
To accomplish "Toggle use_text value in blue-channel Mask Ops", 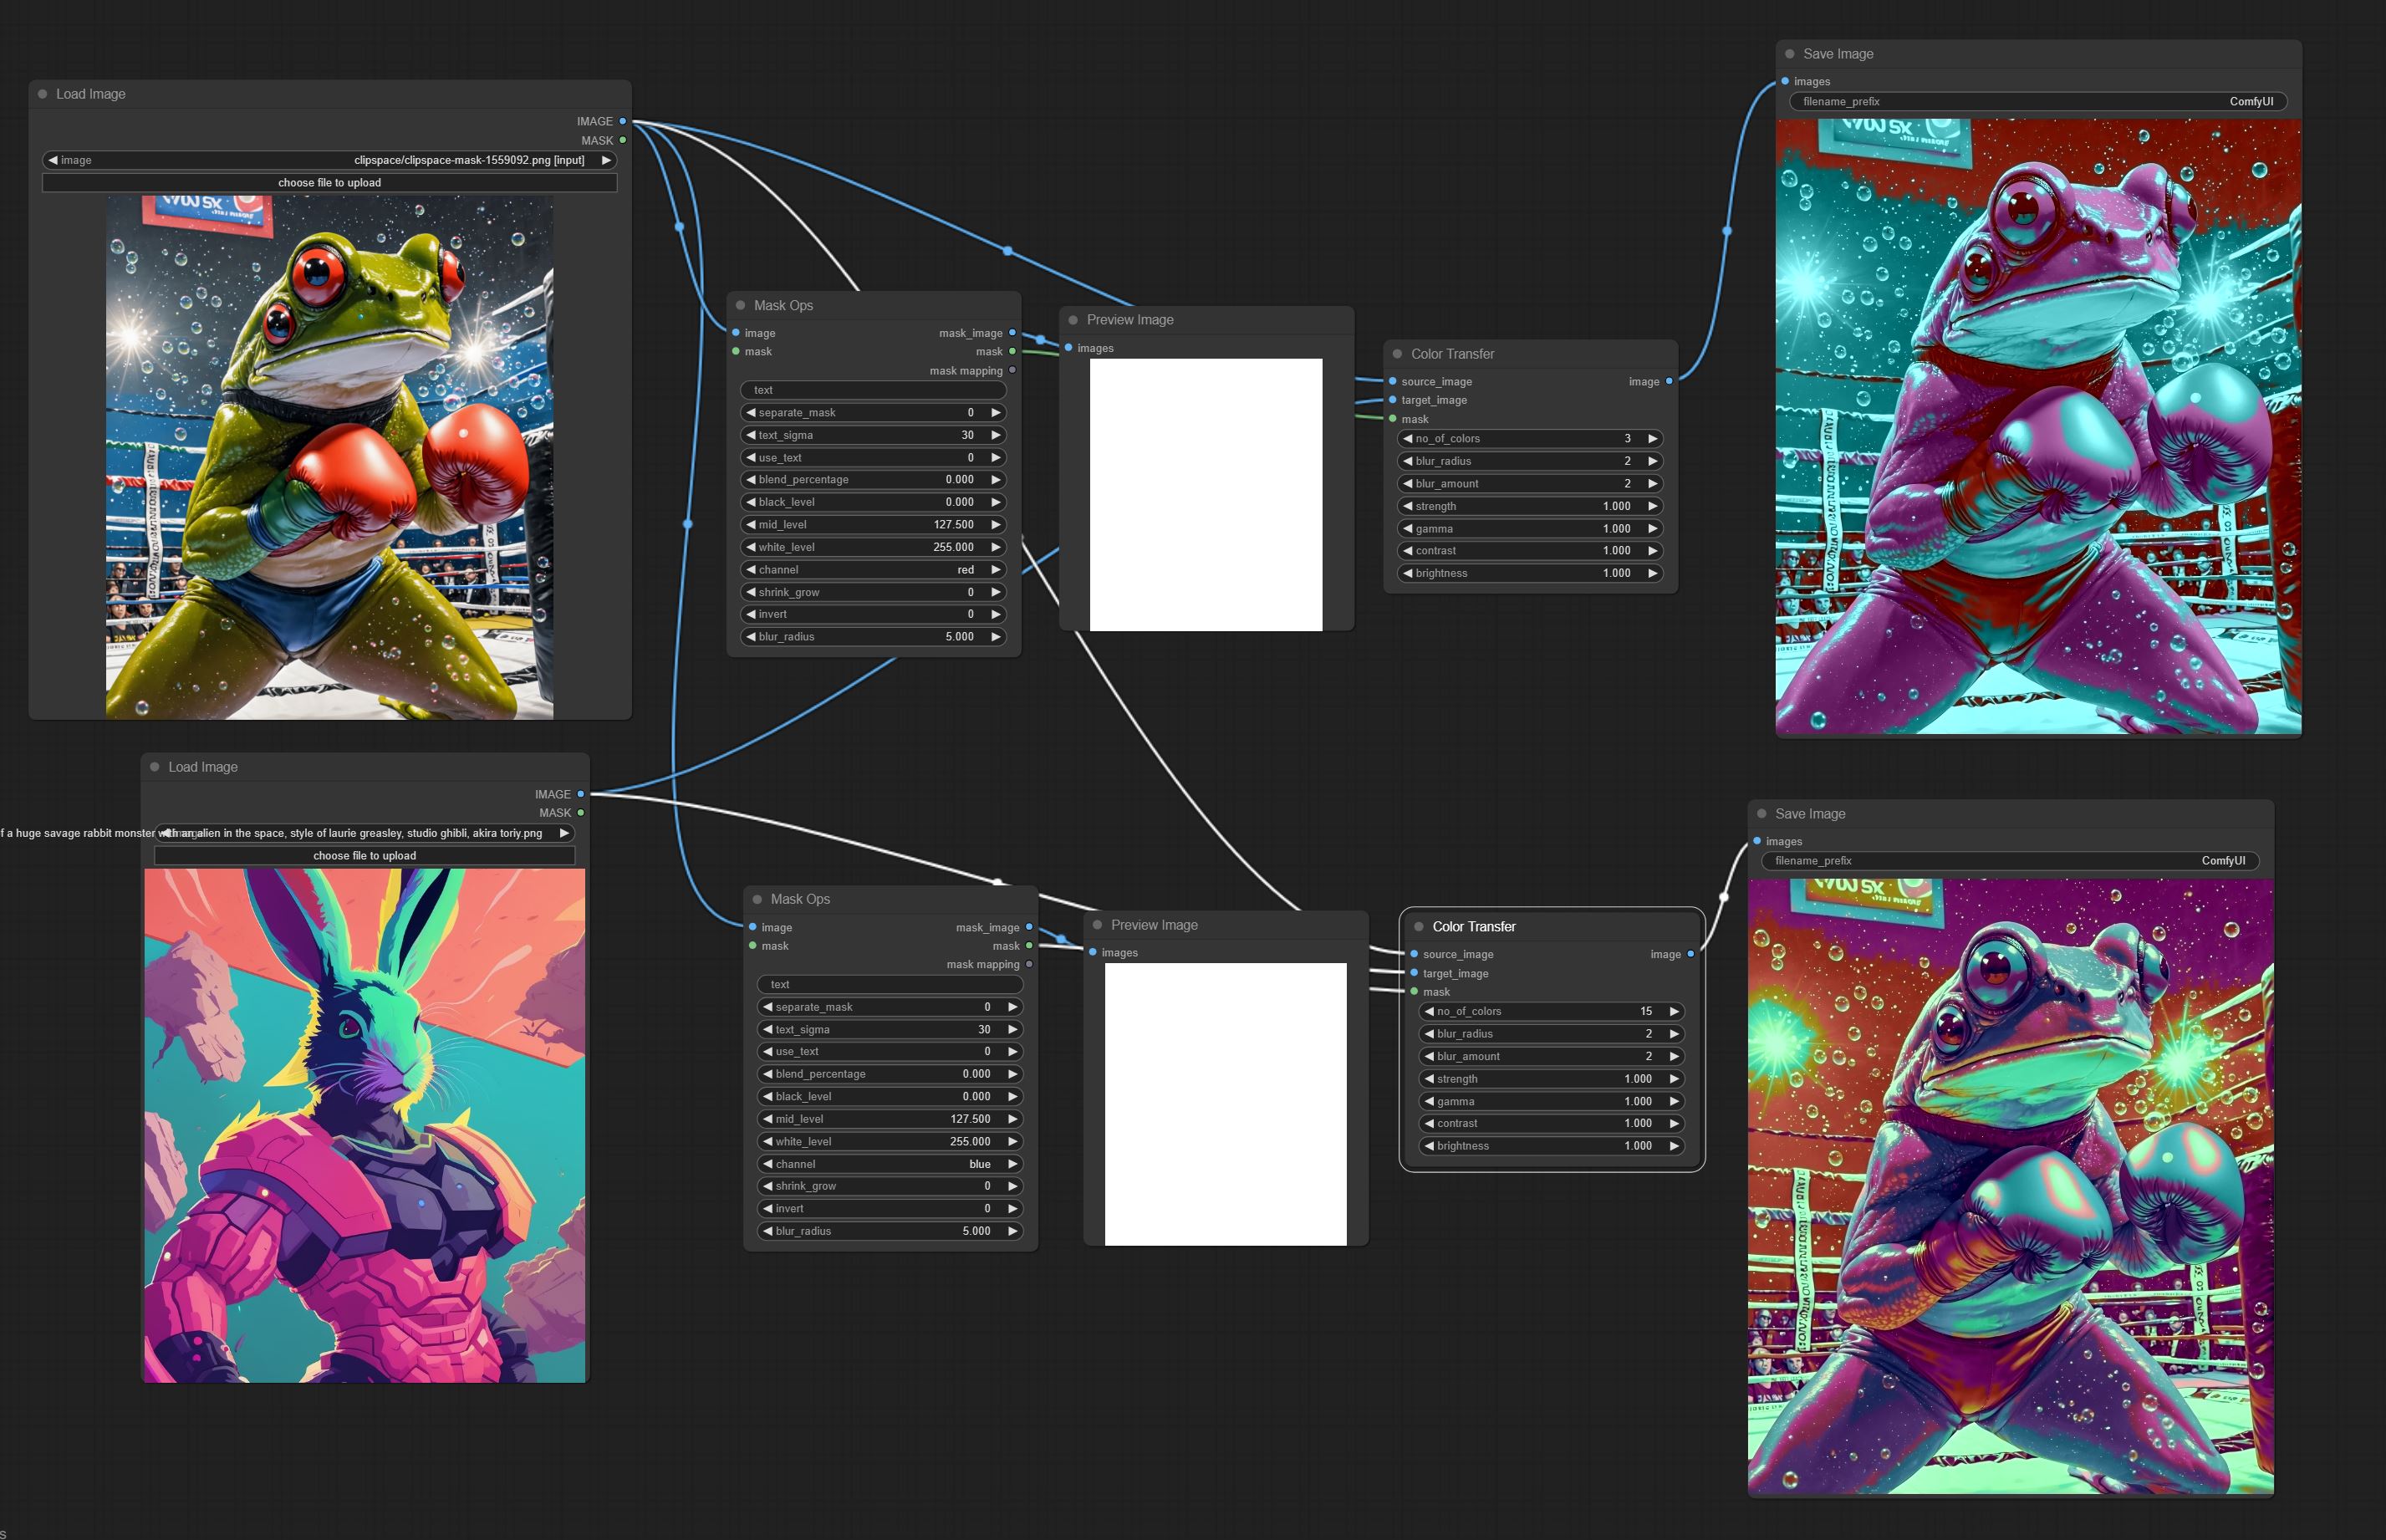I will coord(889,1052).
